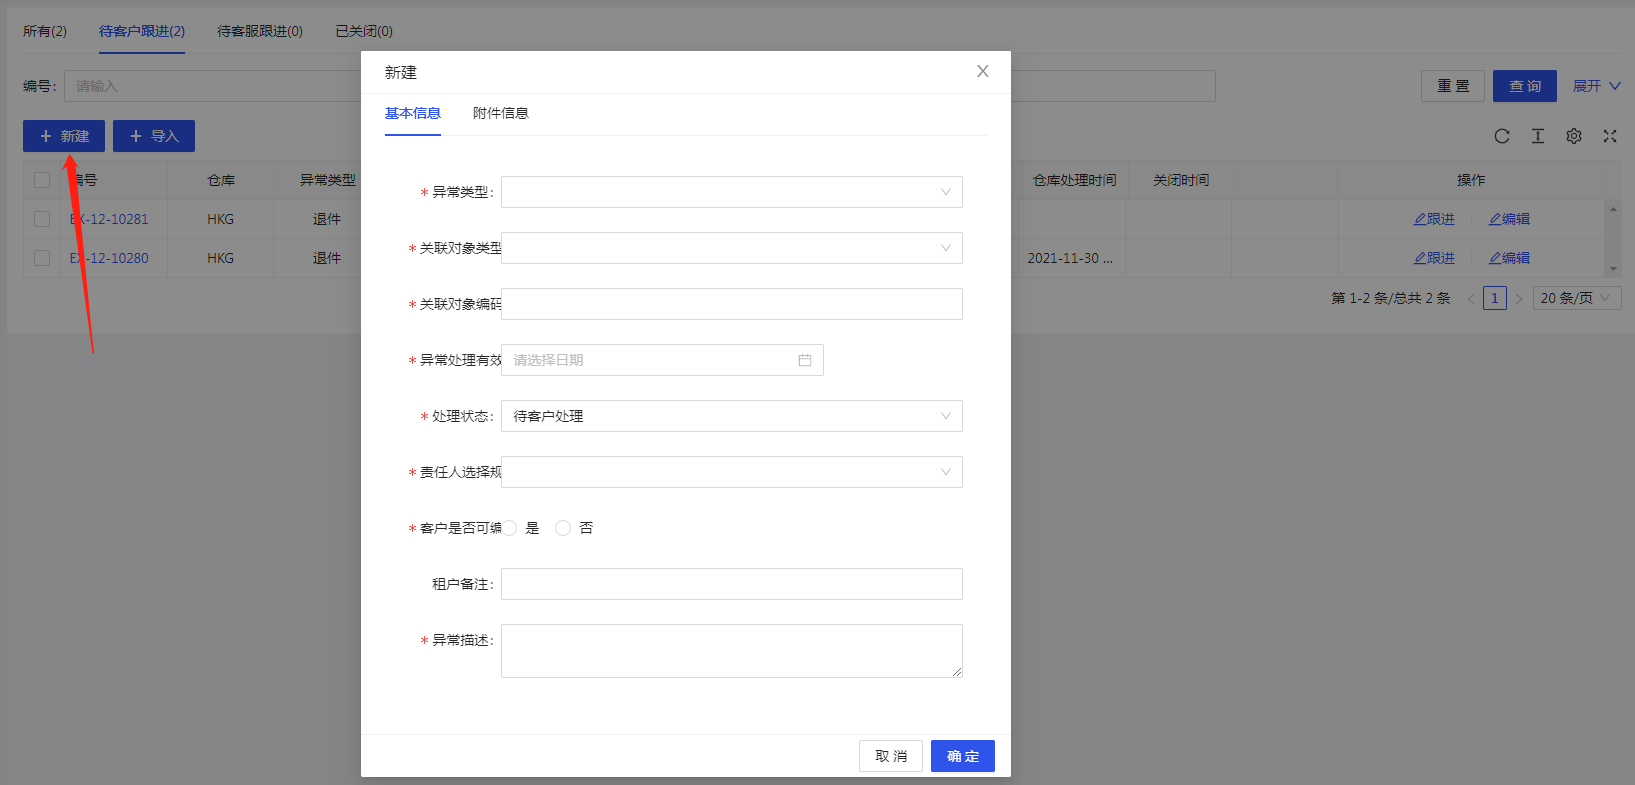The height and width of the screenshot is (785, 1635).
Task: Switch to 附件信息 tab
Action: pos(501,113)
